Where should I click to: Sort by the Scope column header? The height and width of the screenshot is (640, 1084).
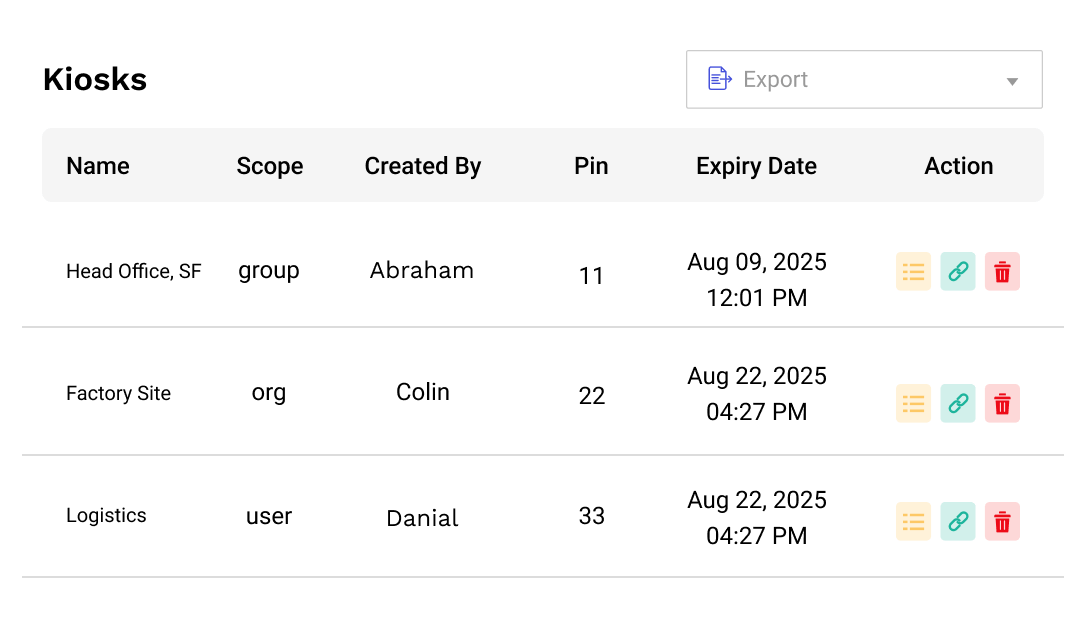tap(270, 166)
